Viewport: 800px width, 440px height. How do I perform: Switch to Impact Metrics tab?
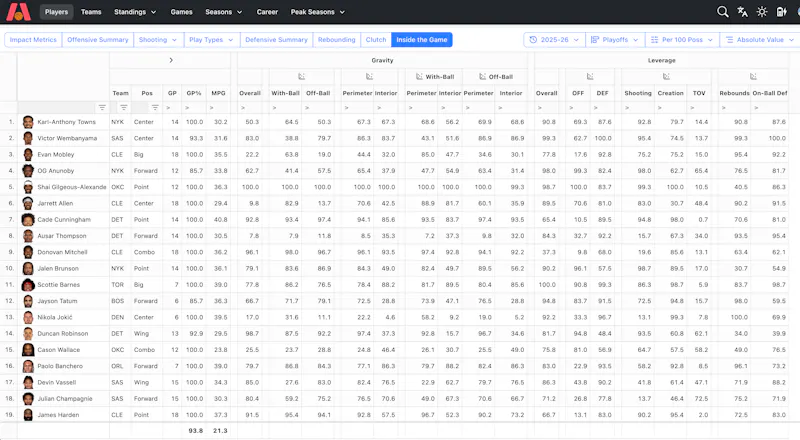pos(33,40)
